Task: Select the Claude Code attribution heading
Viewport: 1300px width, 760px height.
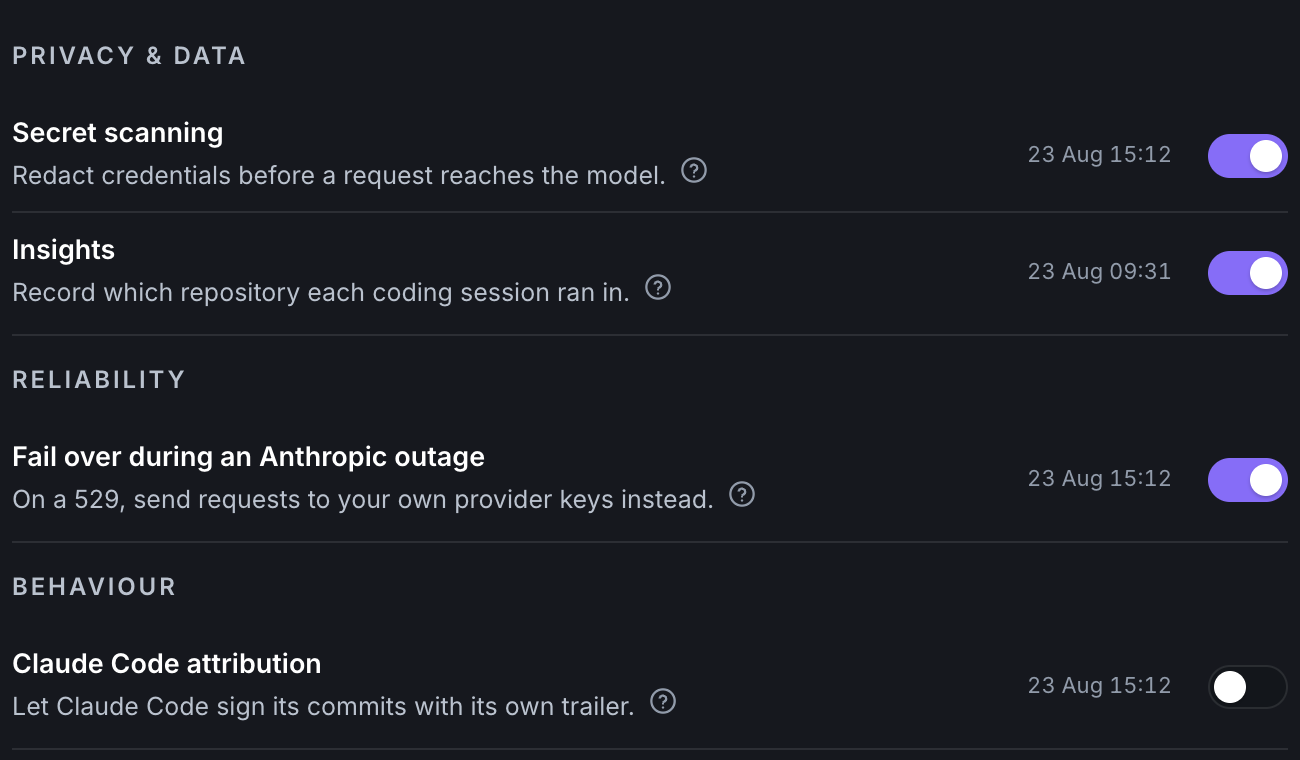Action: coord(167,664)
